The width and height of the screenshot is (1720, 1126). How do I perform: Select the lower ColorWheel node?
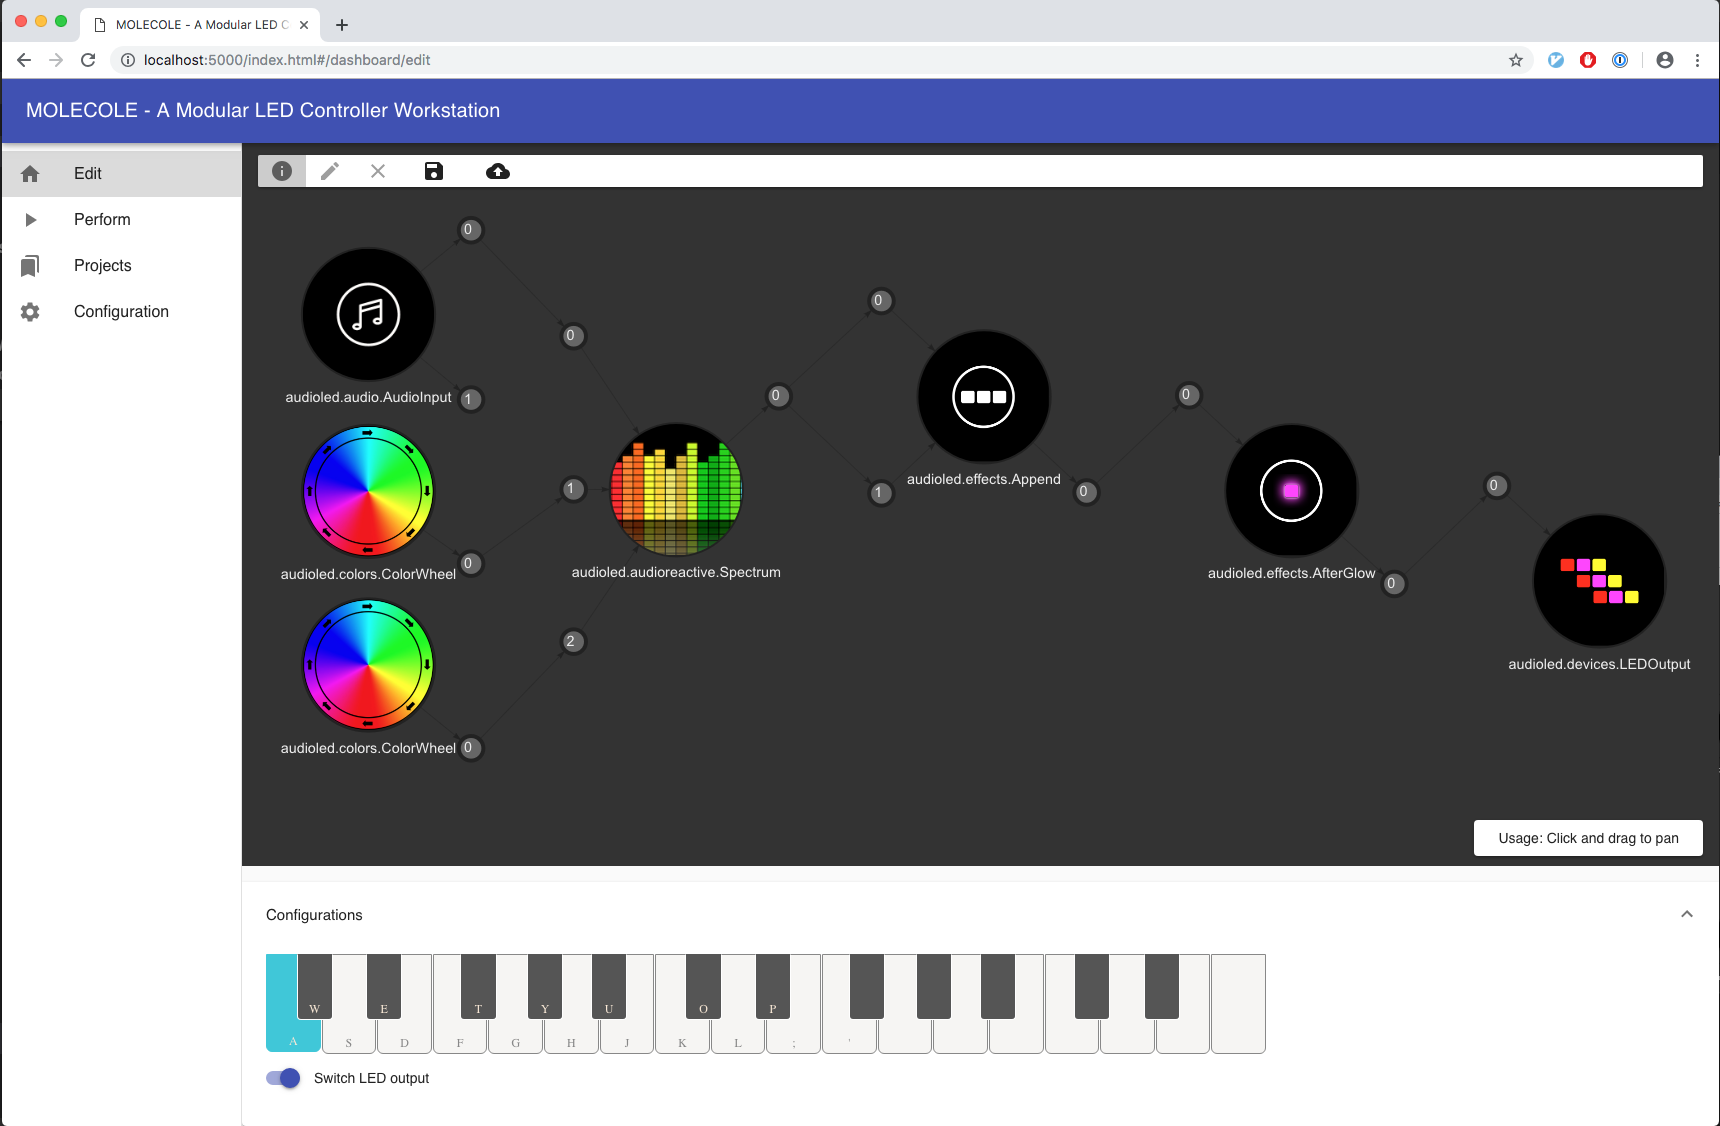point(368,665)
